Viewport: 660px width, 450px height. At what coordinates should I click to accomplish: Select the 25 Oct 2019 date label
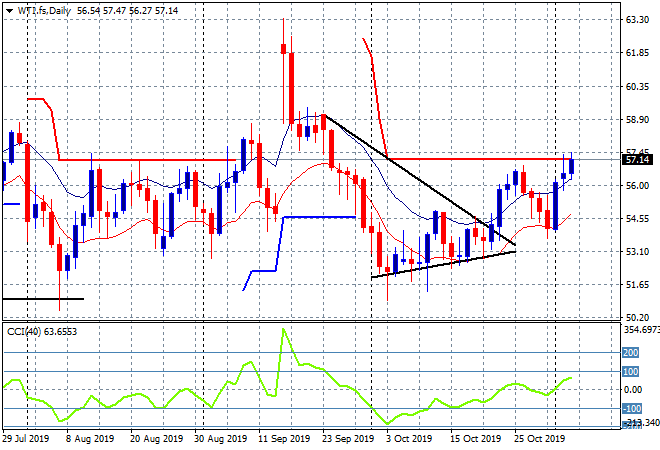coord(539,439)
